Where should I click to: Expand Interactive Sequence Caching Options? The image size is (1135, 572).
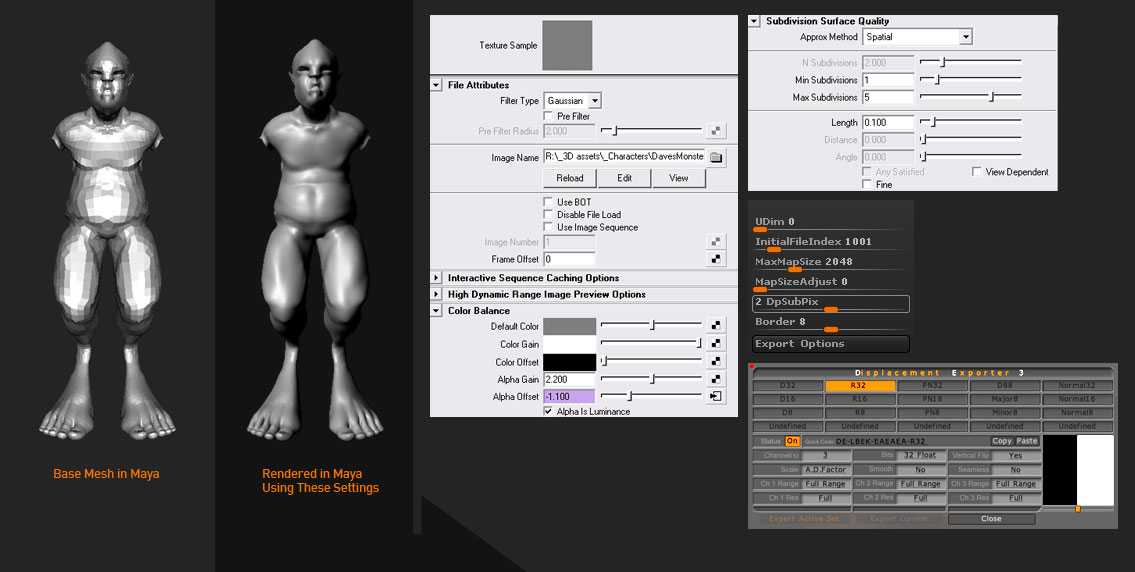[436, 278]
